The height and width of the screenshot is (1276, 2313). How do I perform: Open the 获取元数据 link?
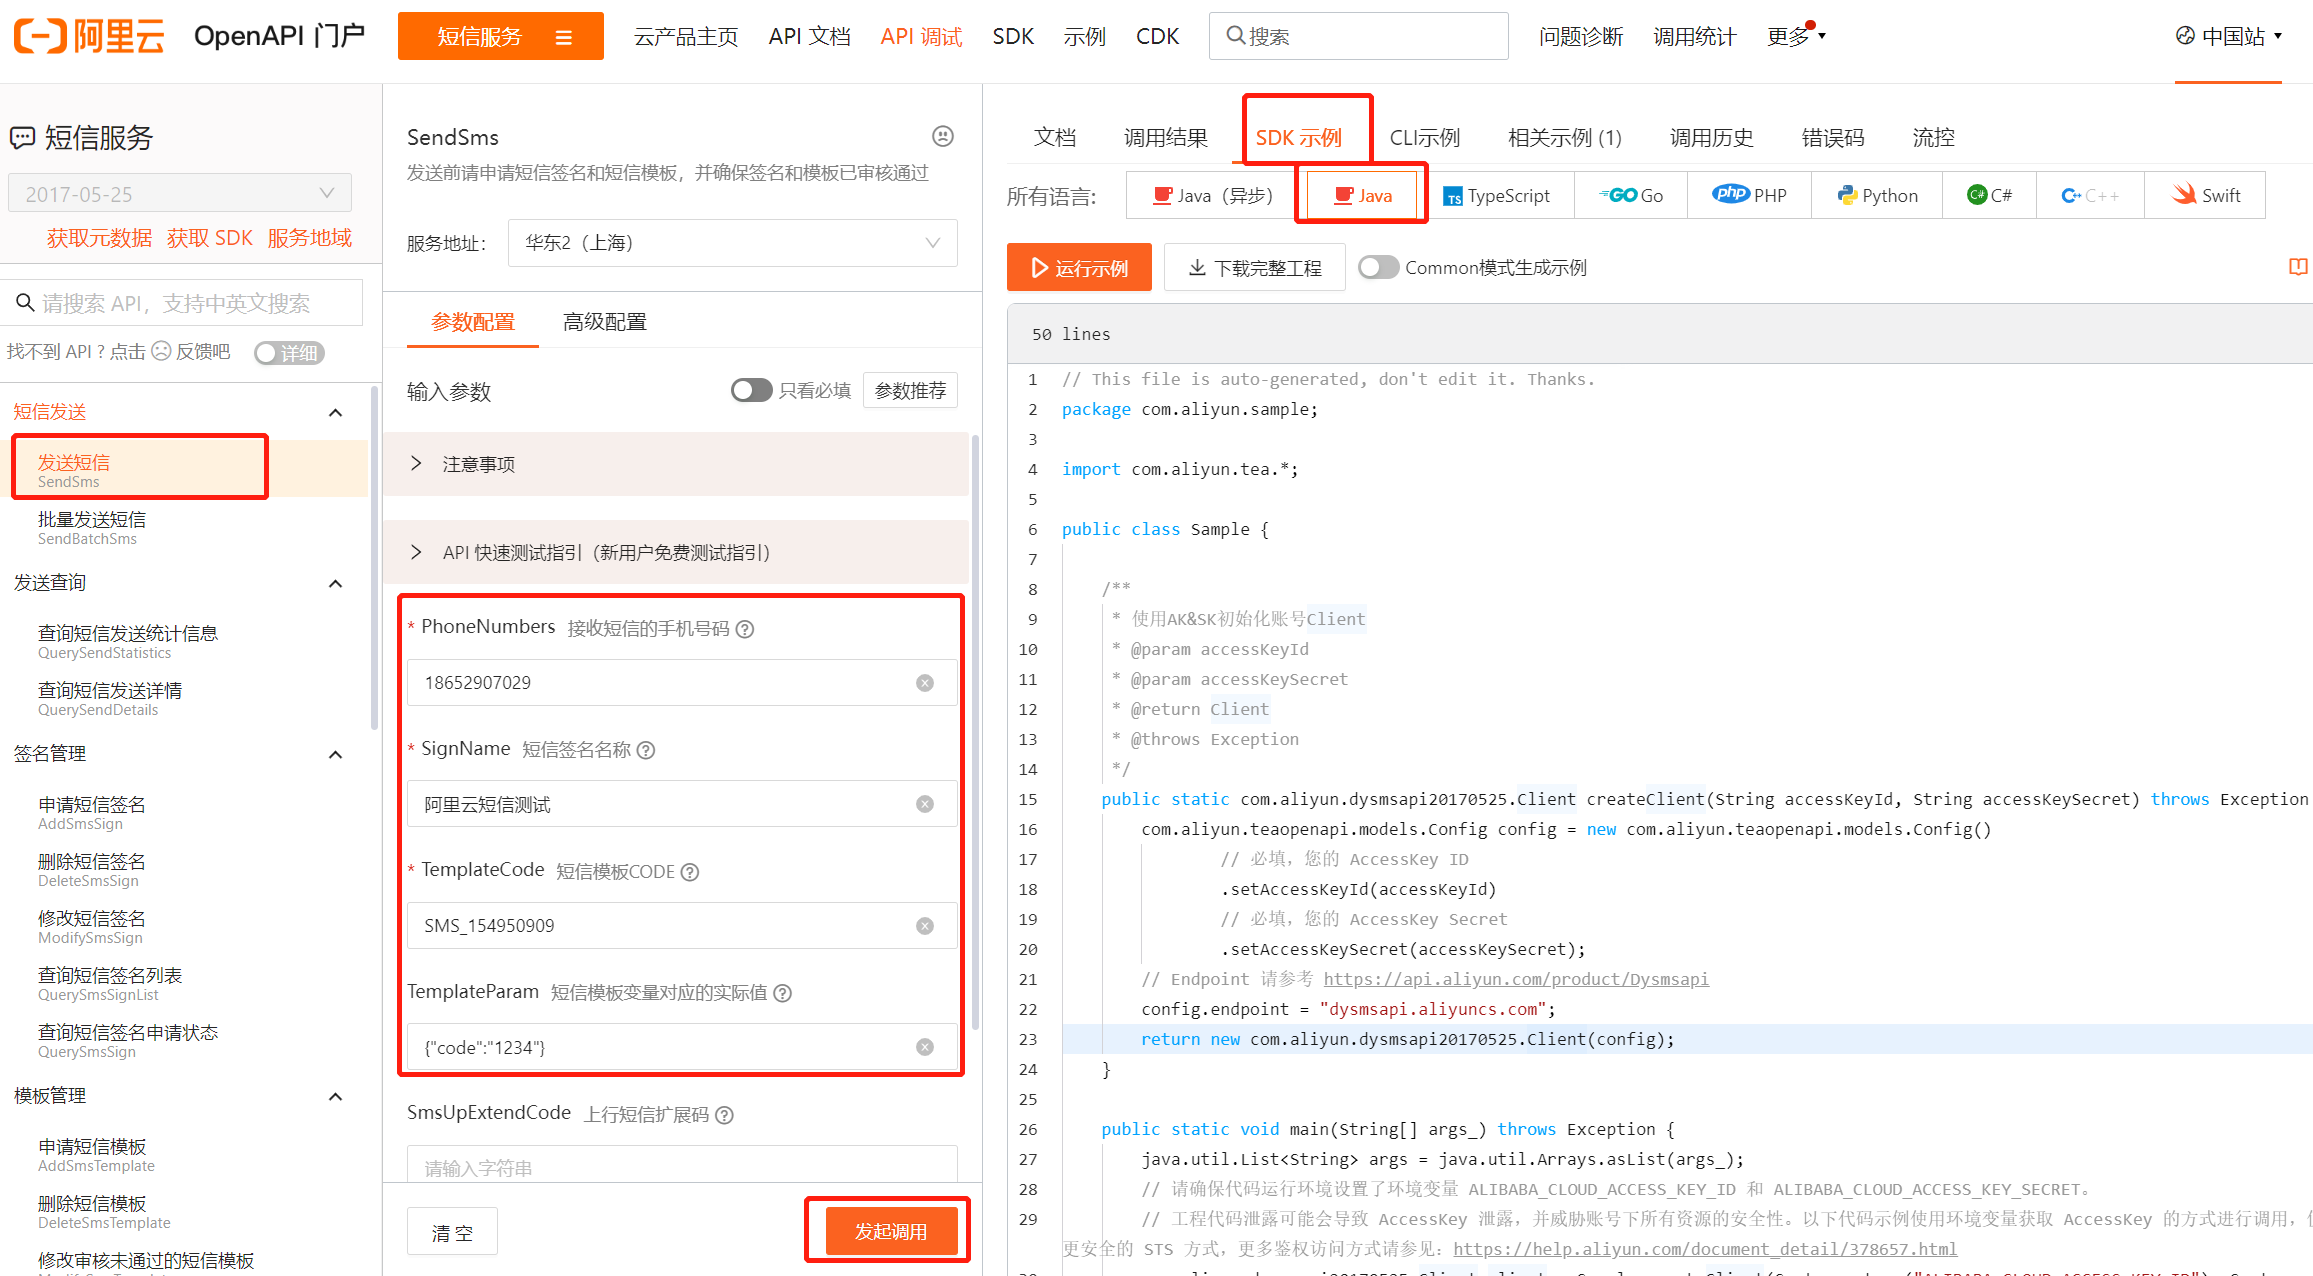(99, 238)
